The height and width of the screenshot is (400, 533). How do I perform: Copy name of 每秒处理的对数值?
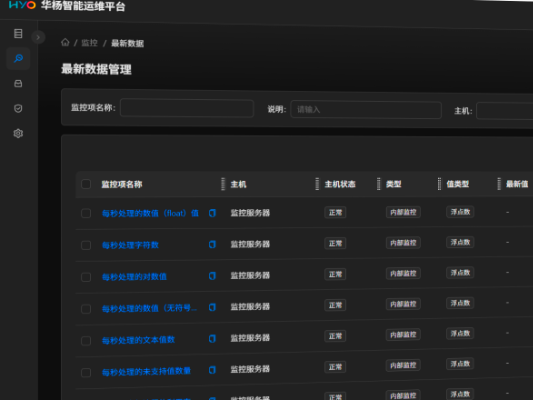point(212,276)
